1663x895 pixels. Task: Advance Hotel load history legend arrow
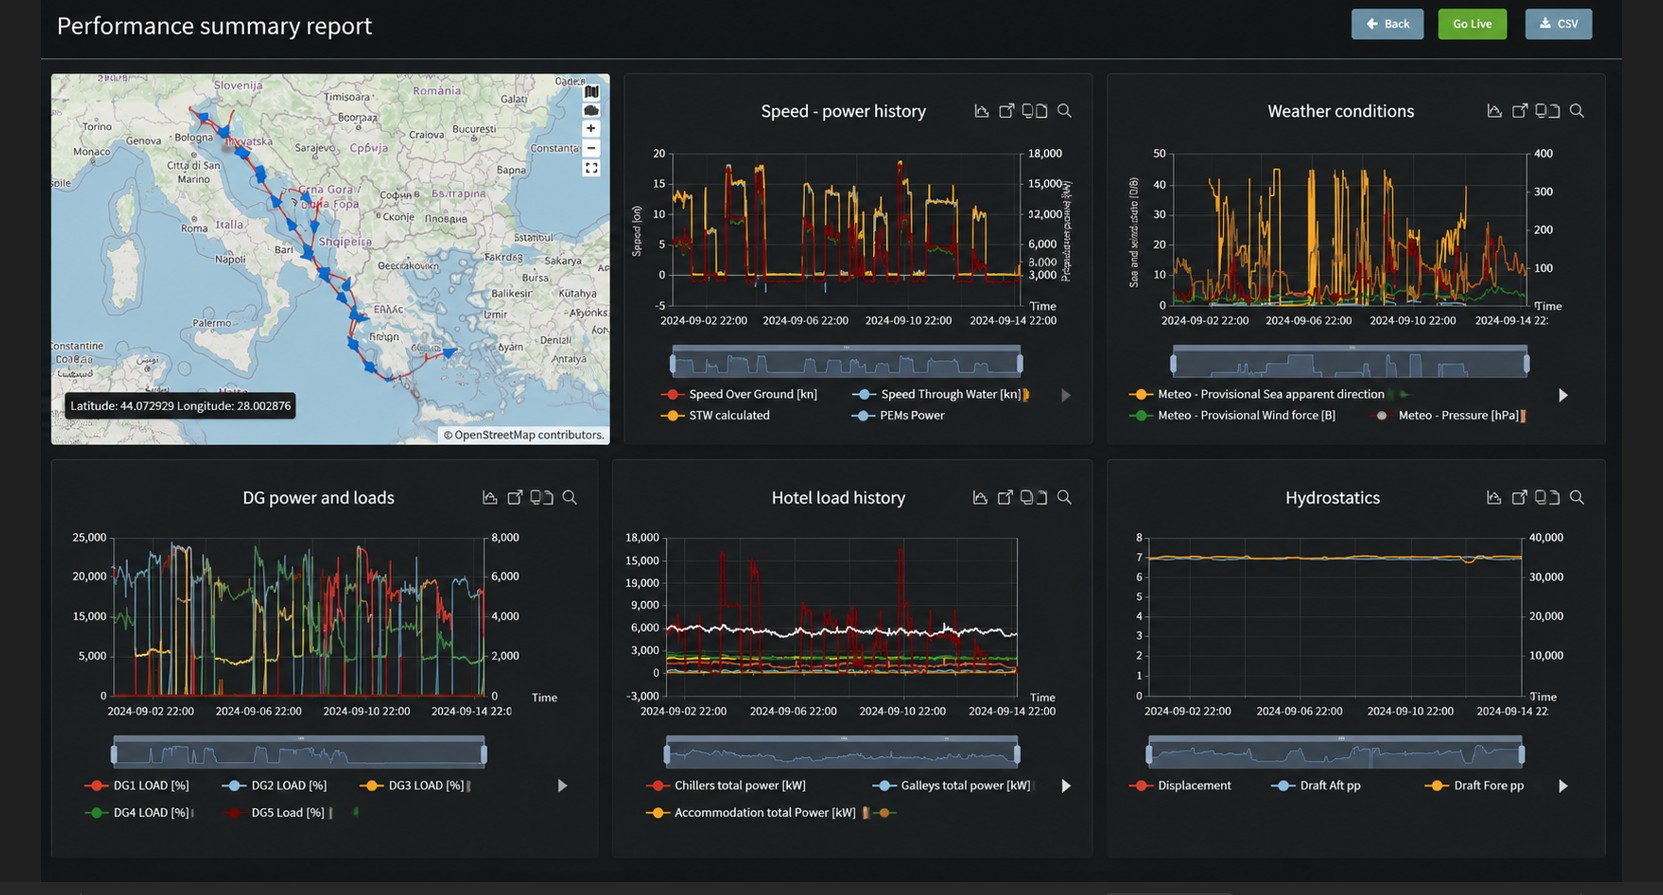[x=1066, y=786]
